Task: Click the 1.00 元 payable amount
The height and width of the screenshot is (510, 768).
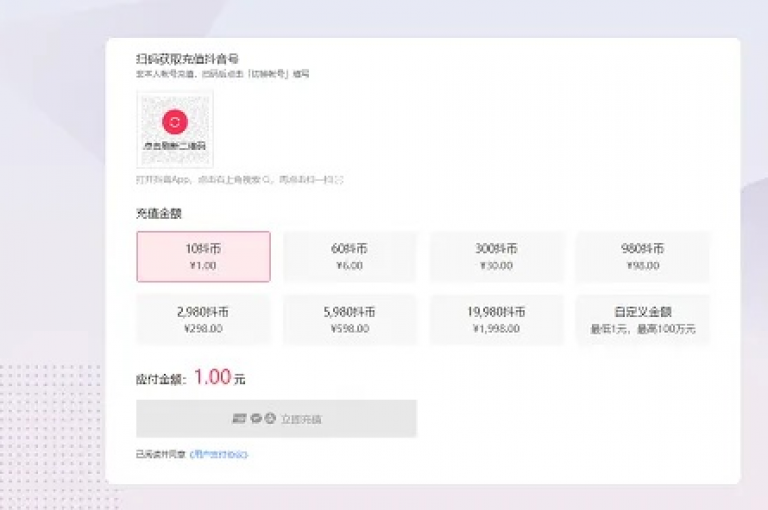Action: (219, 377)
